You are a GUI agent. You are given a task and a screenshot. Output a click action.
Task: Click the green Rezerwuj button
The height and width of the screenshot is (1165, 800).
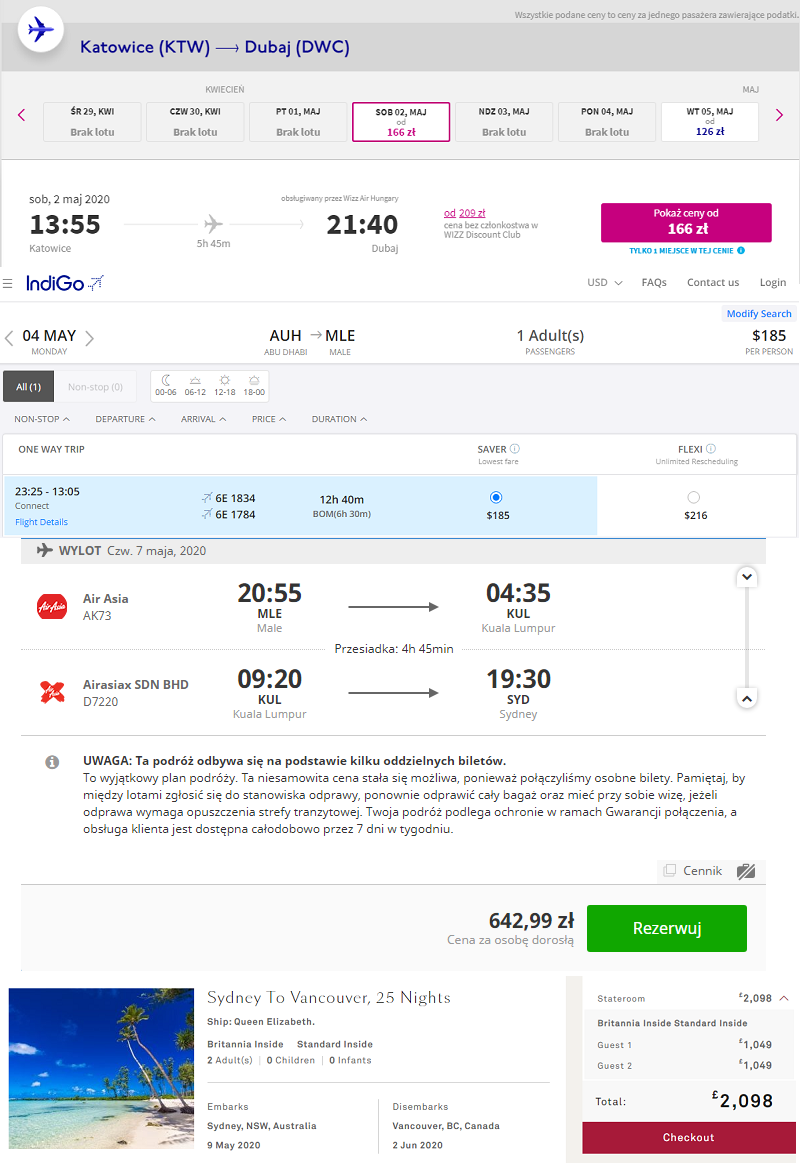[667, 928]
